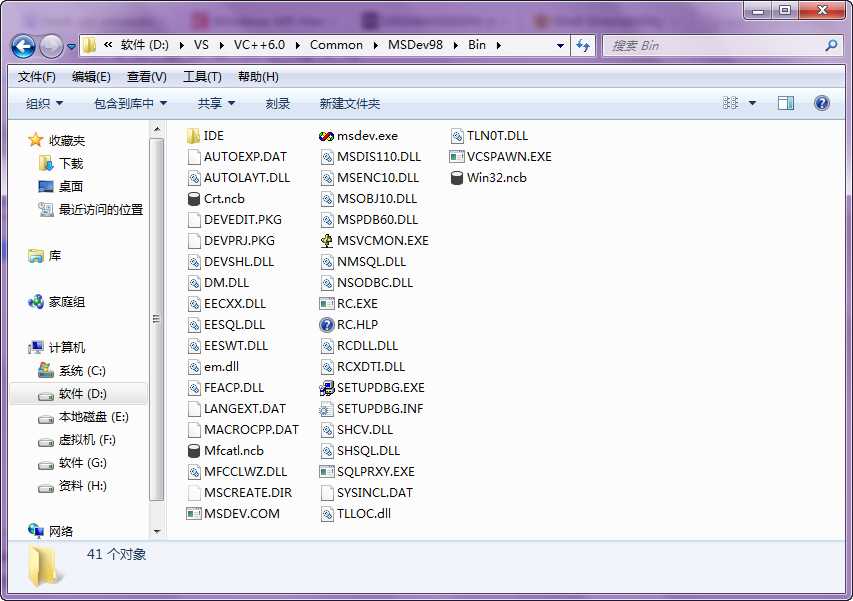
Task: Select the file name SYSINCL.DAT
Action: pos(375,493)
